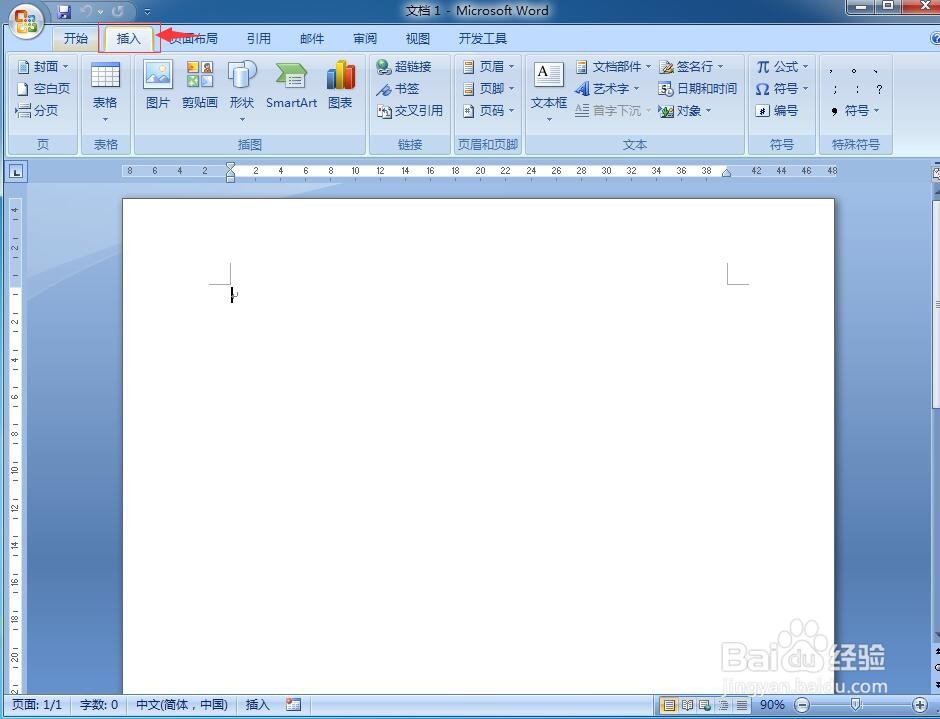Screen dimensions: 940x719
Task: Click the zoom slider handle
Action: tap(856, 705)
